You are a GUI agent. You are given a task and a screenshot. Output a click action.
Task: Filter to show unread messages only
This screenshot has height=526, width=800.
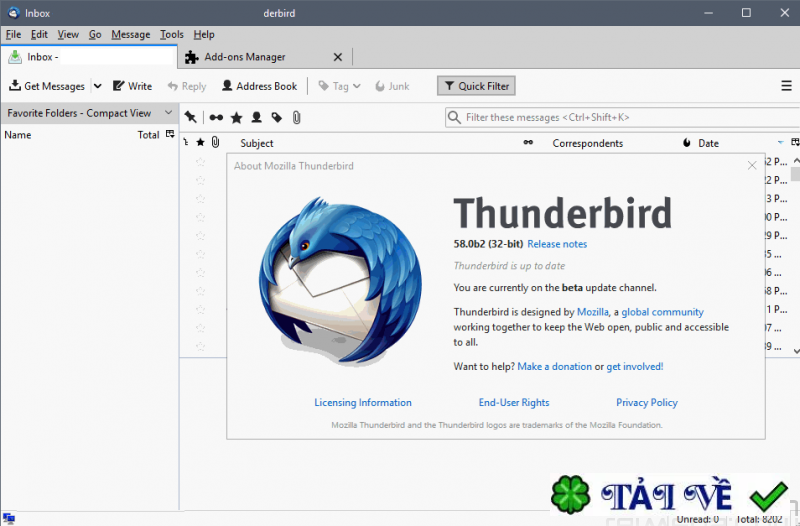pos(216,117)
